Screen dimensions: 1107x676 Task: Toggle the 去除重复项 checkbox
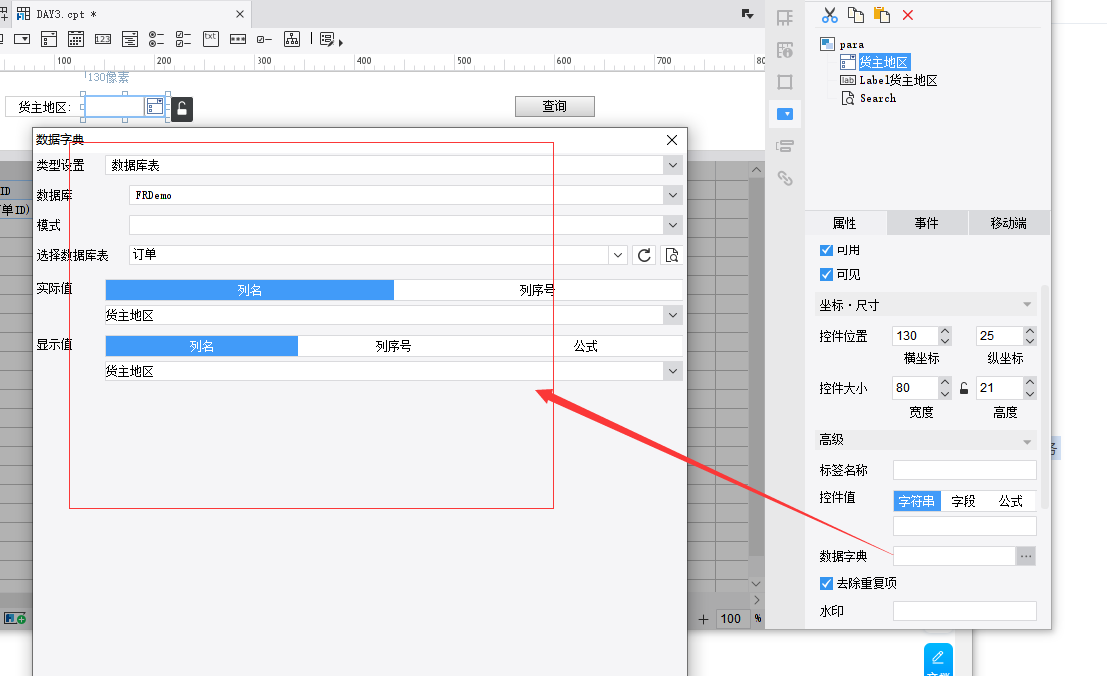click(x=826, y=583)
